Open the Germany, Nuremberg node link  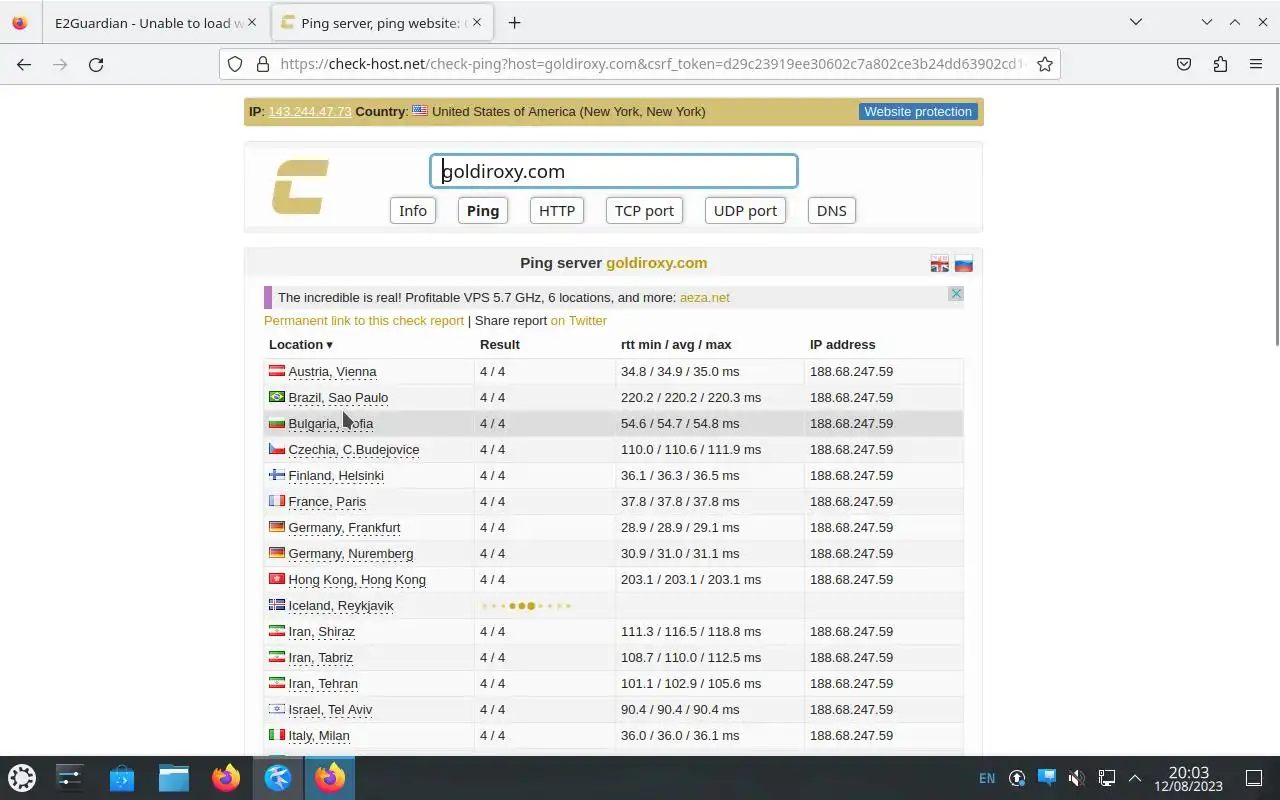pos(351,554)
